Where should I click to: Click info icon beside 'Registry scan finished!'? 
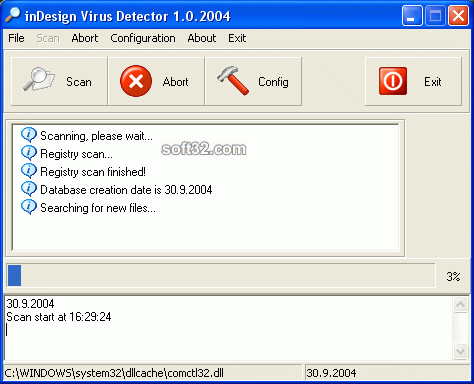pyautogui.click(x=29, y=171)
